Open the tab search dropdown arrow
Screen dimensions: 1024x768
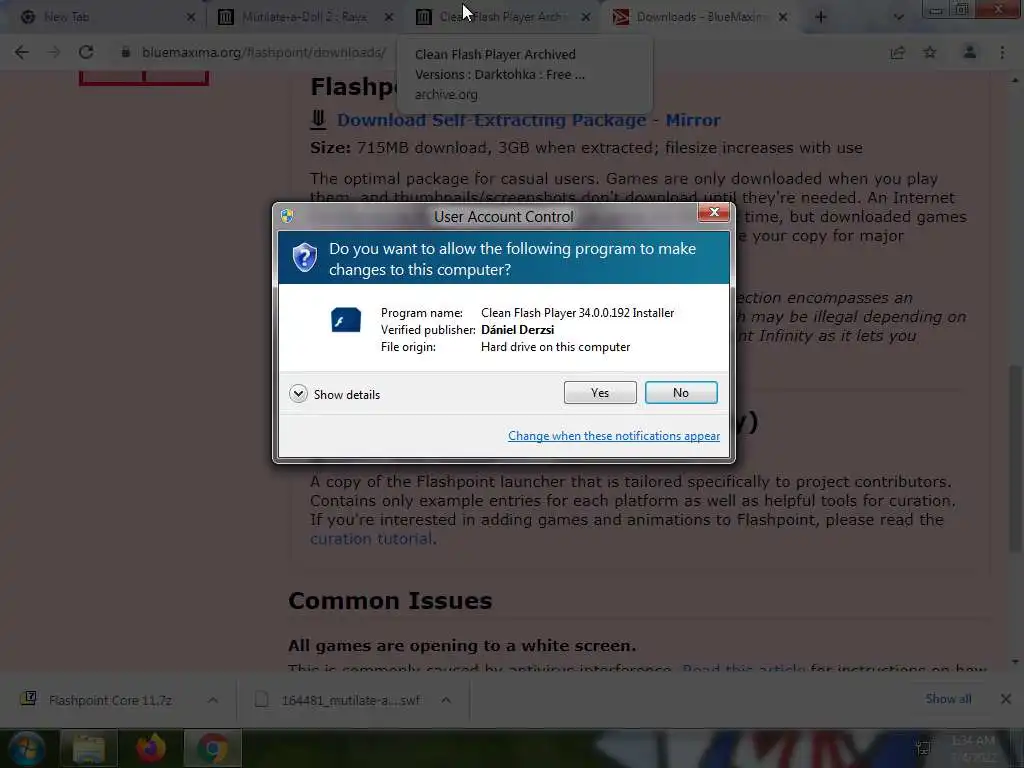[x=899, y=18]
